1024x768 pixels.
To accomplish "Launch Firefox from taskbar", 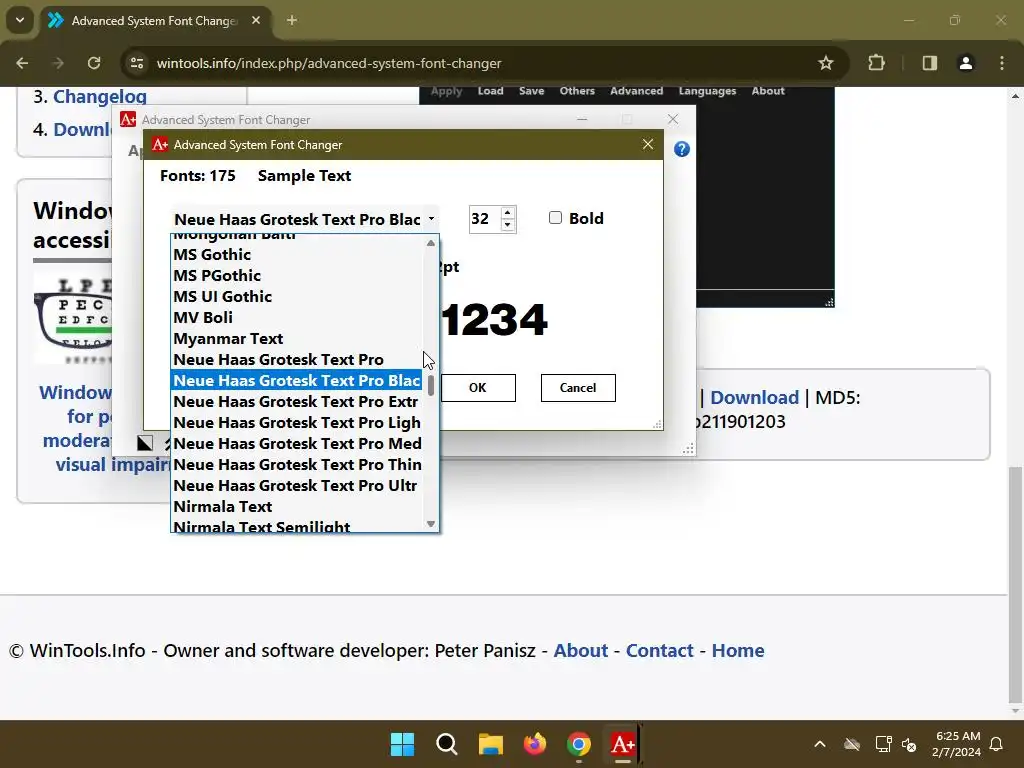I will pos(535,744).
